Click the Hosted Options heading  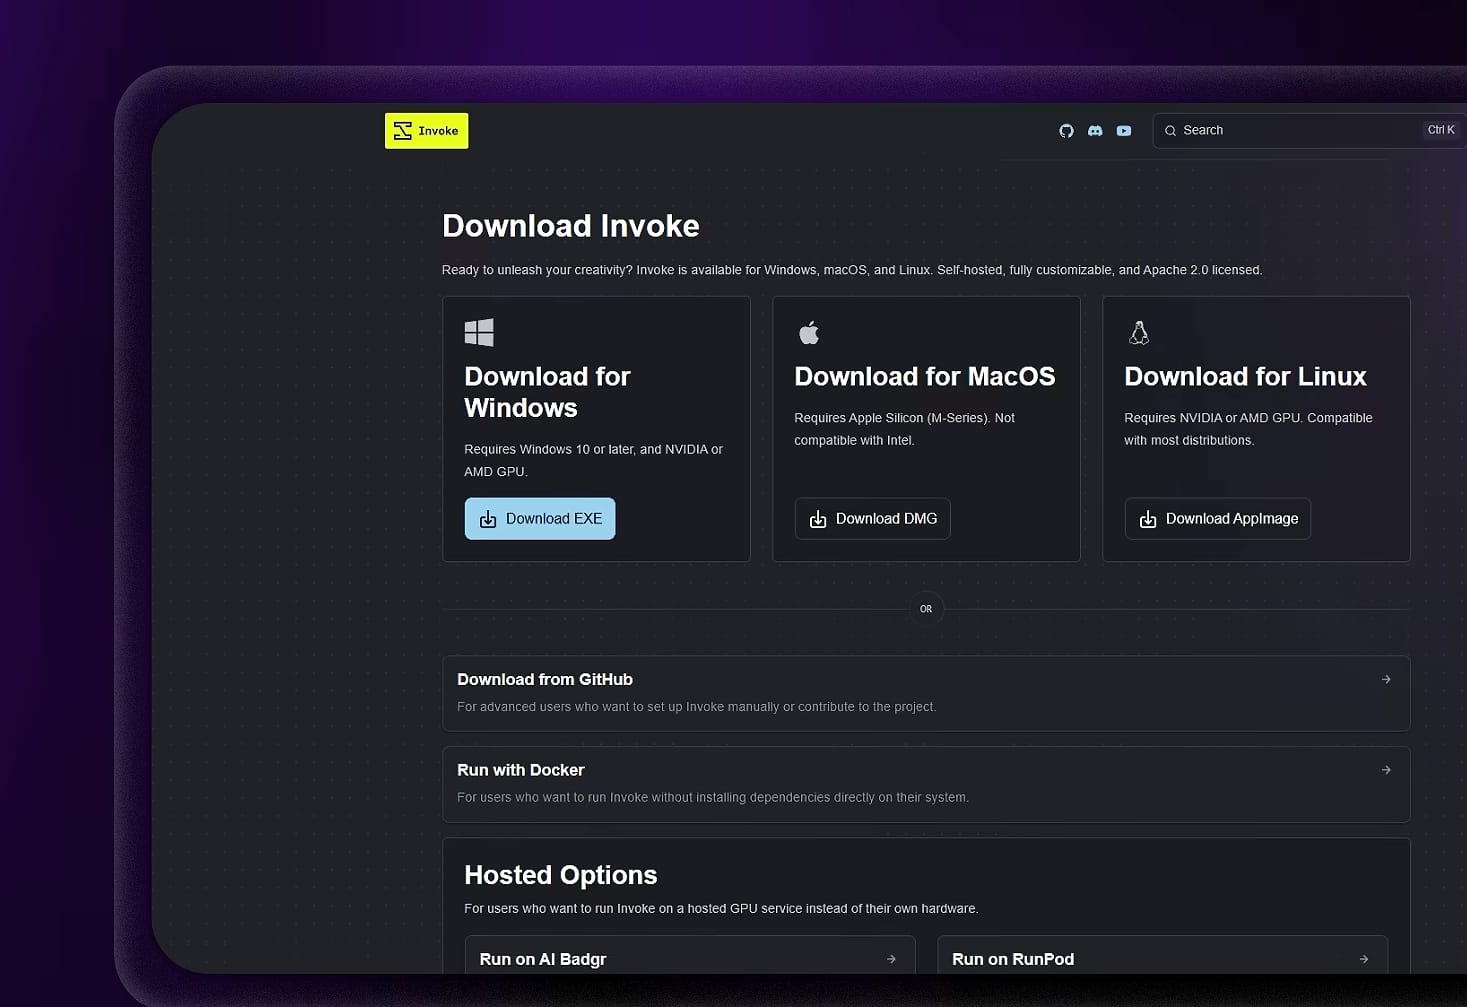click(561, 875)
